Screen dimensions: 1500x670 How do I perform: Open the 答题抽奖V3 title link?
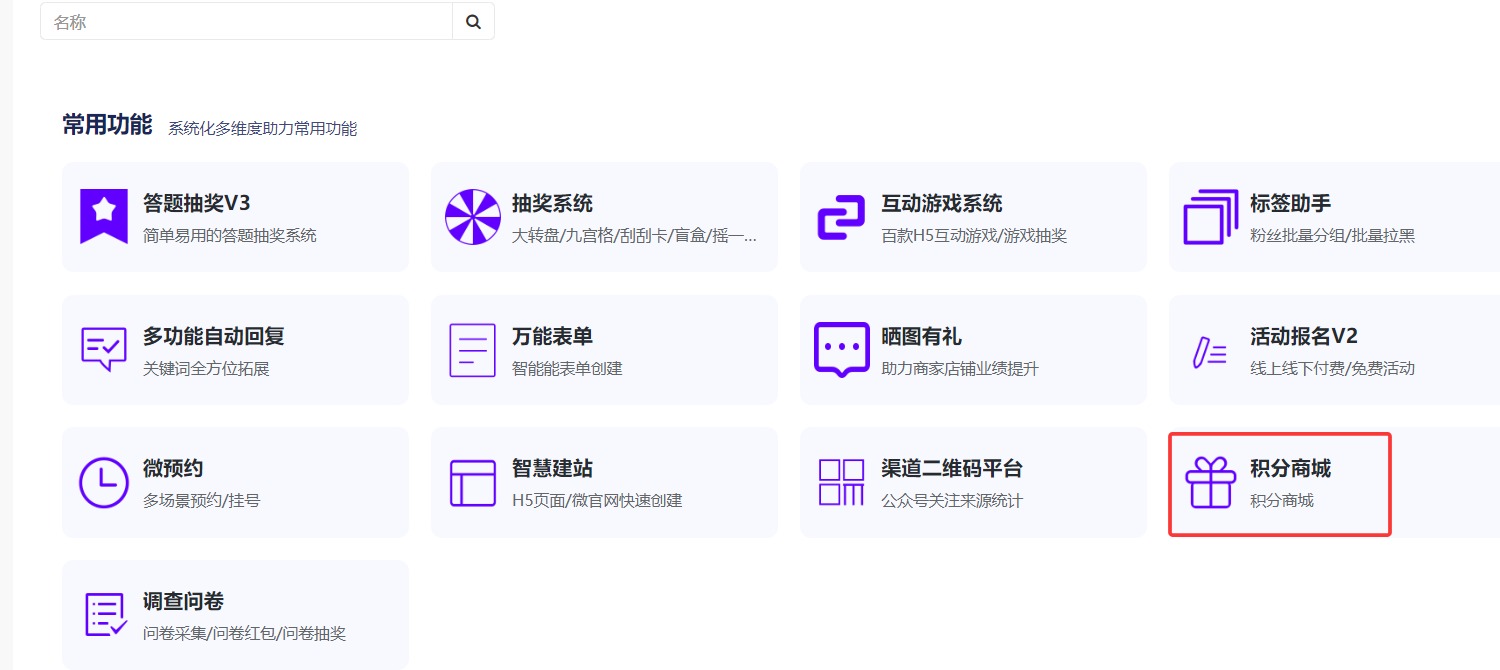point(197,204)
